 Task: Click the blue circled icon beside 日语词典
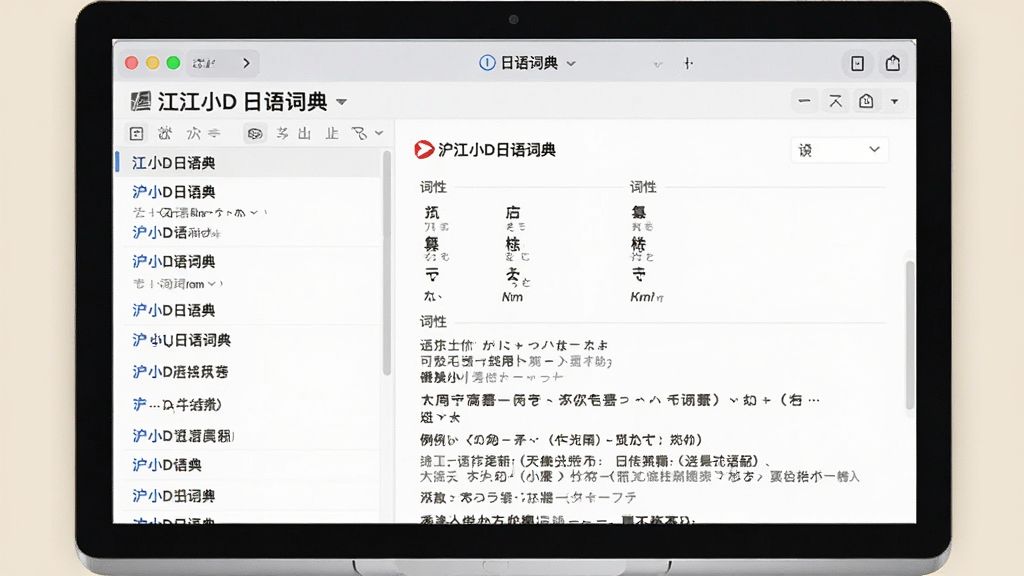(487, 63)
